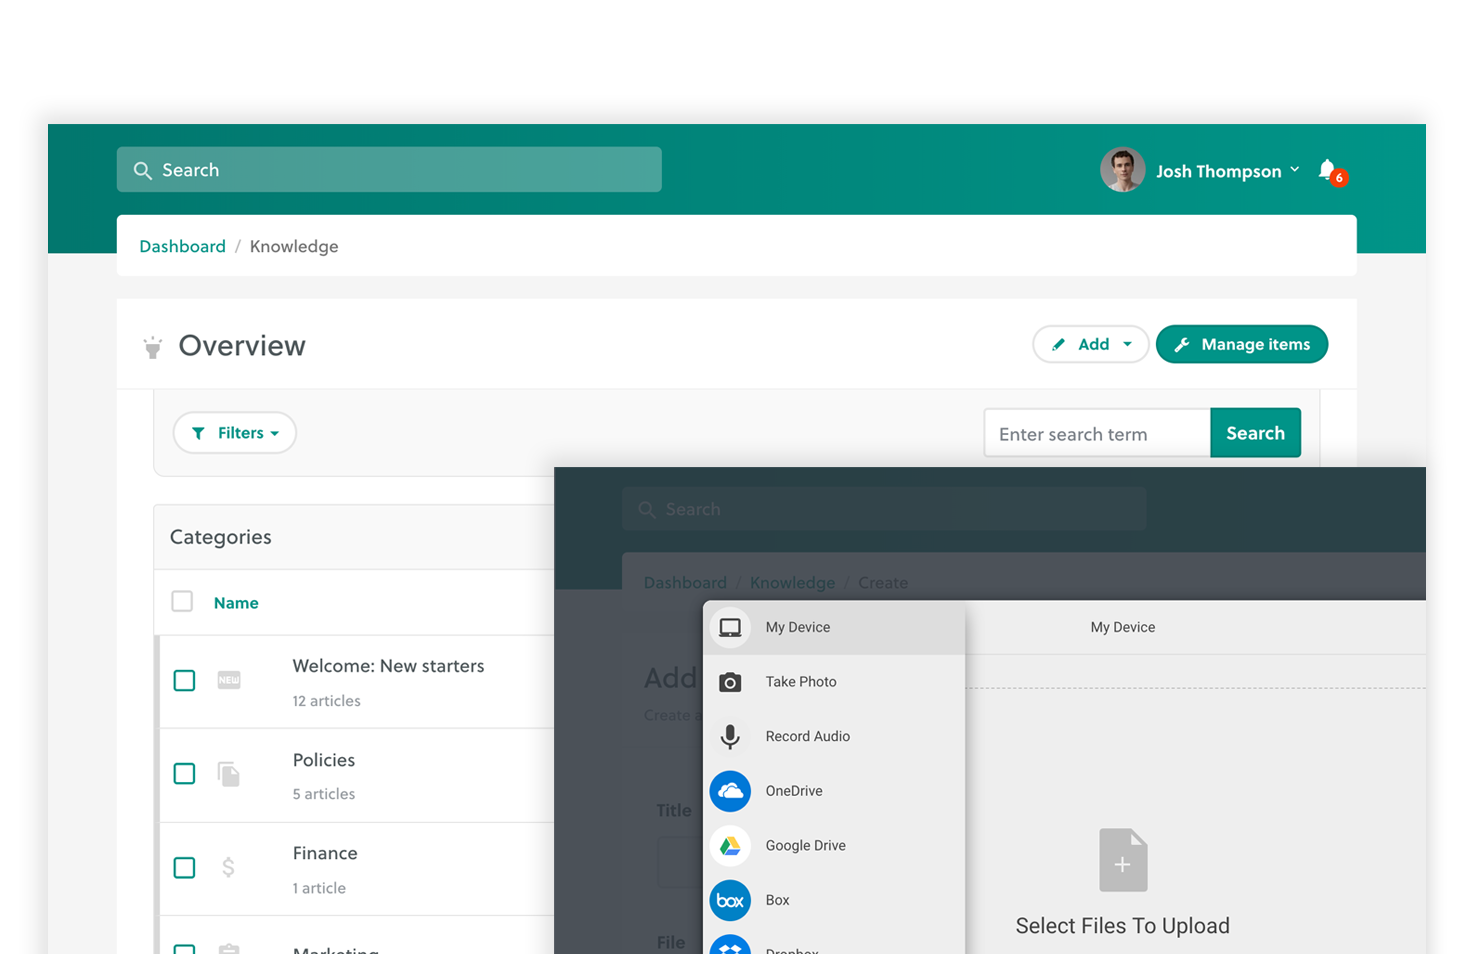Select My Device in upload source list
1475x954 pixels.
tap(797, 628)
